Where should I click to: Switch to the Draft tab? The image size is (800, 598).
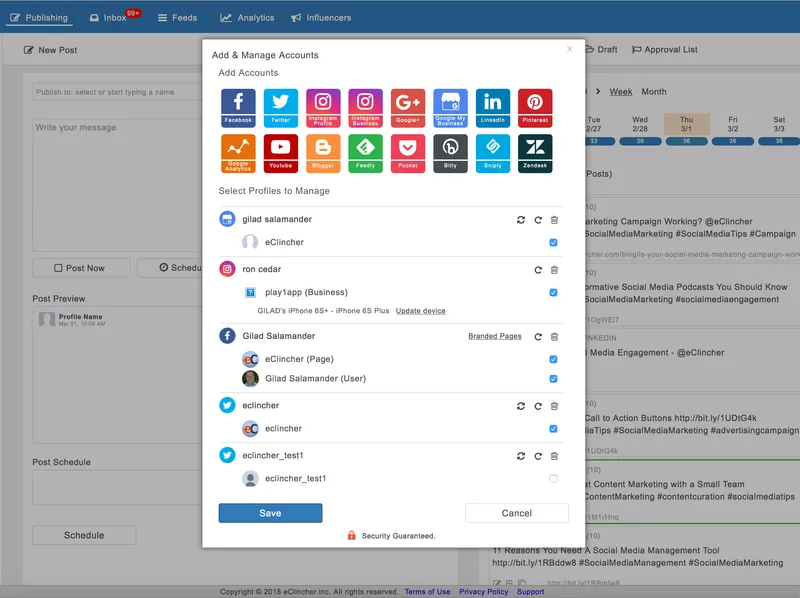point(602,49)
